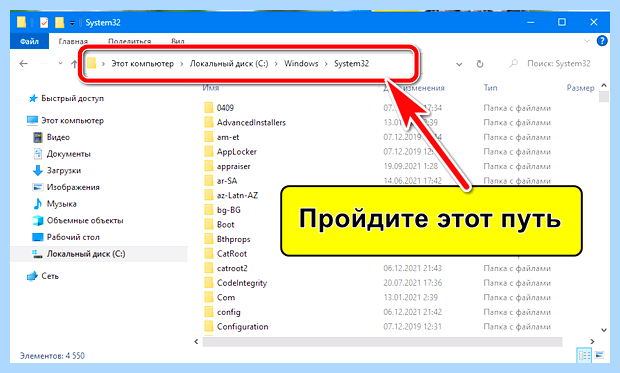Screen dimensions: 620x373
Task: Click Этот компьютер in the address bar
Action: click(142, 64)
